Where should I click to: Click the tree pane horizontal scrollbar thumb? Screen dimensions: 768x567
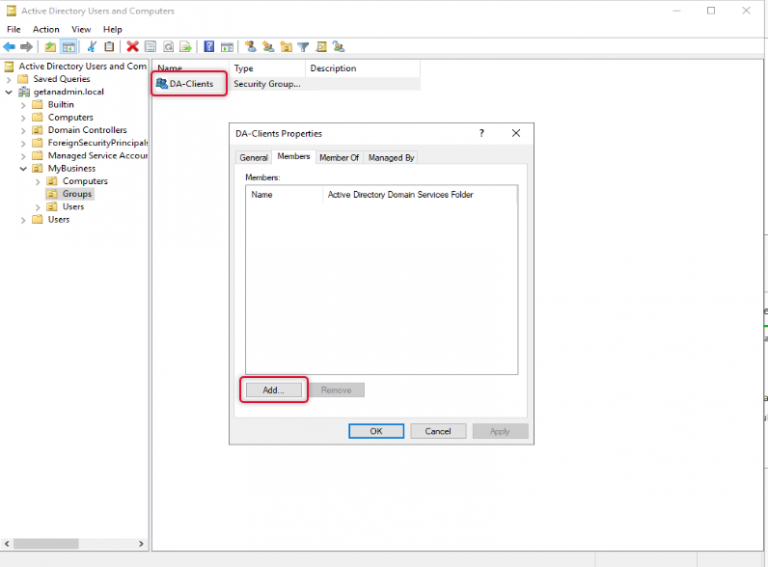[x=46, y=544]
